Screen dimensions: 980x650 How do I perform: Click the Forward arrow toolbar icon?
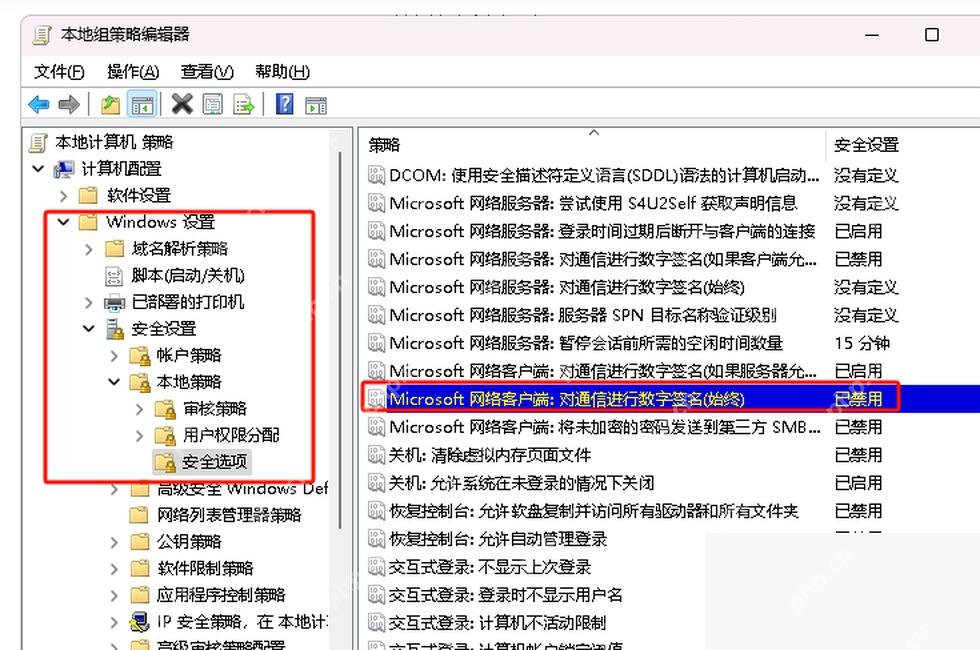69,104
